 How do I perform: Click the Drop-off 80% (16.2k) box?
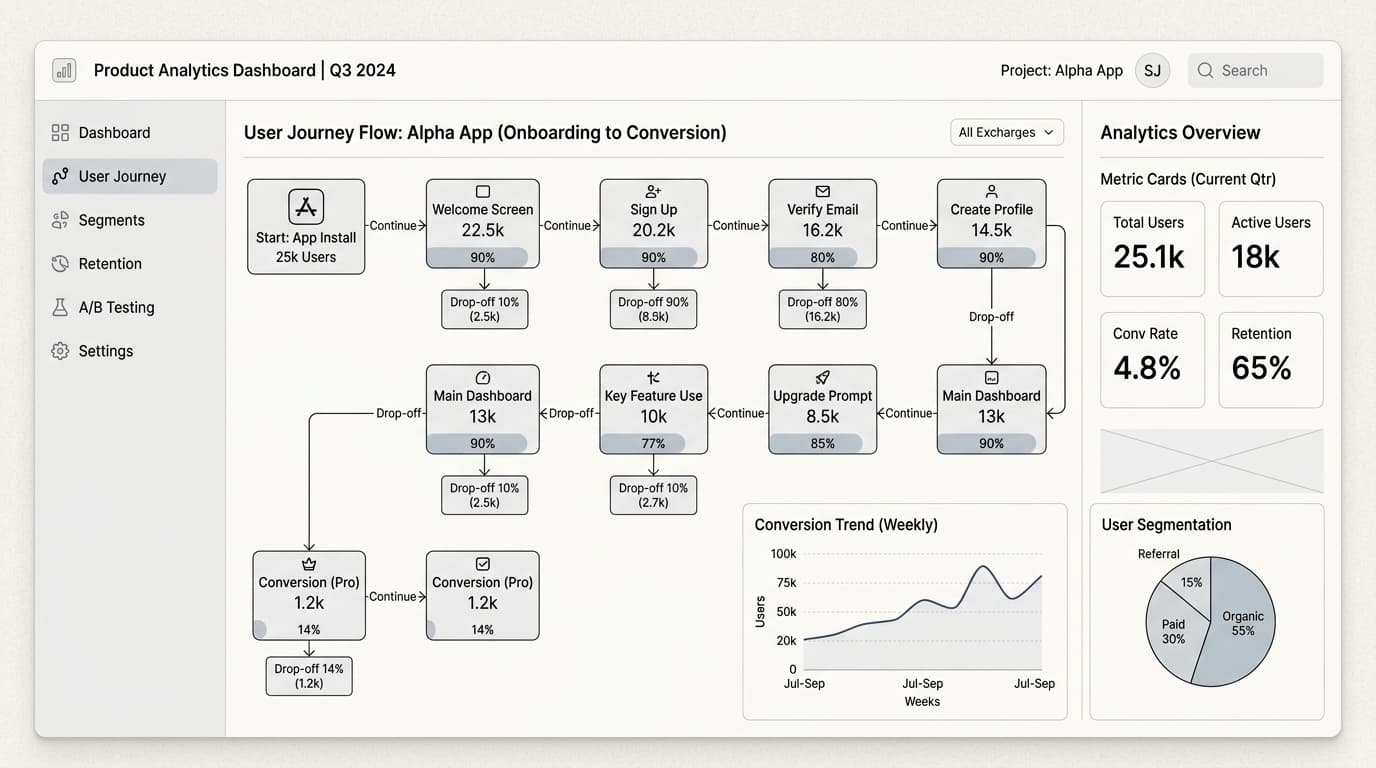point(822,309)
